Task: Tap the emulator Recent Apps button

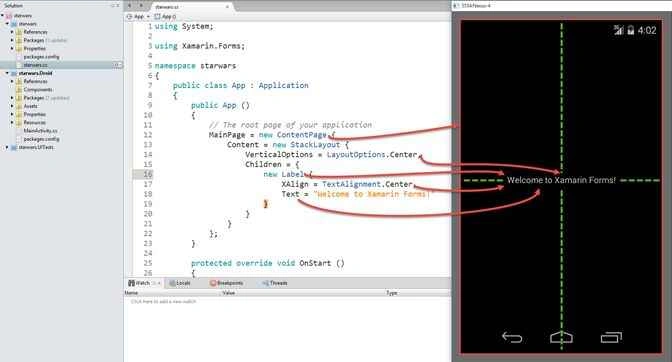Action: (x=611, y=338)
